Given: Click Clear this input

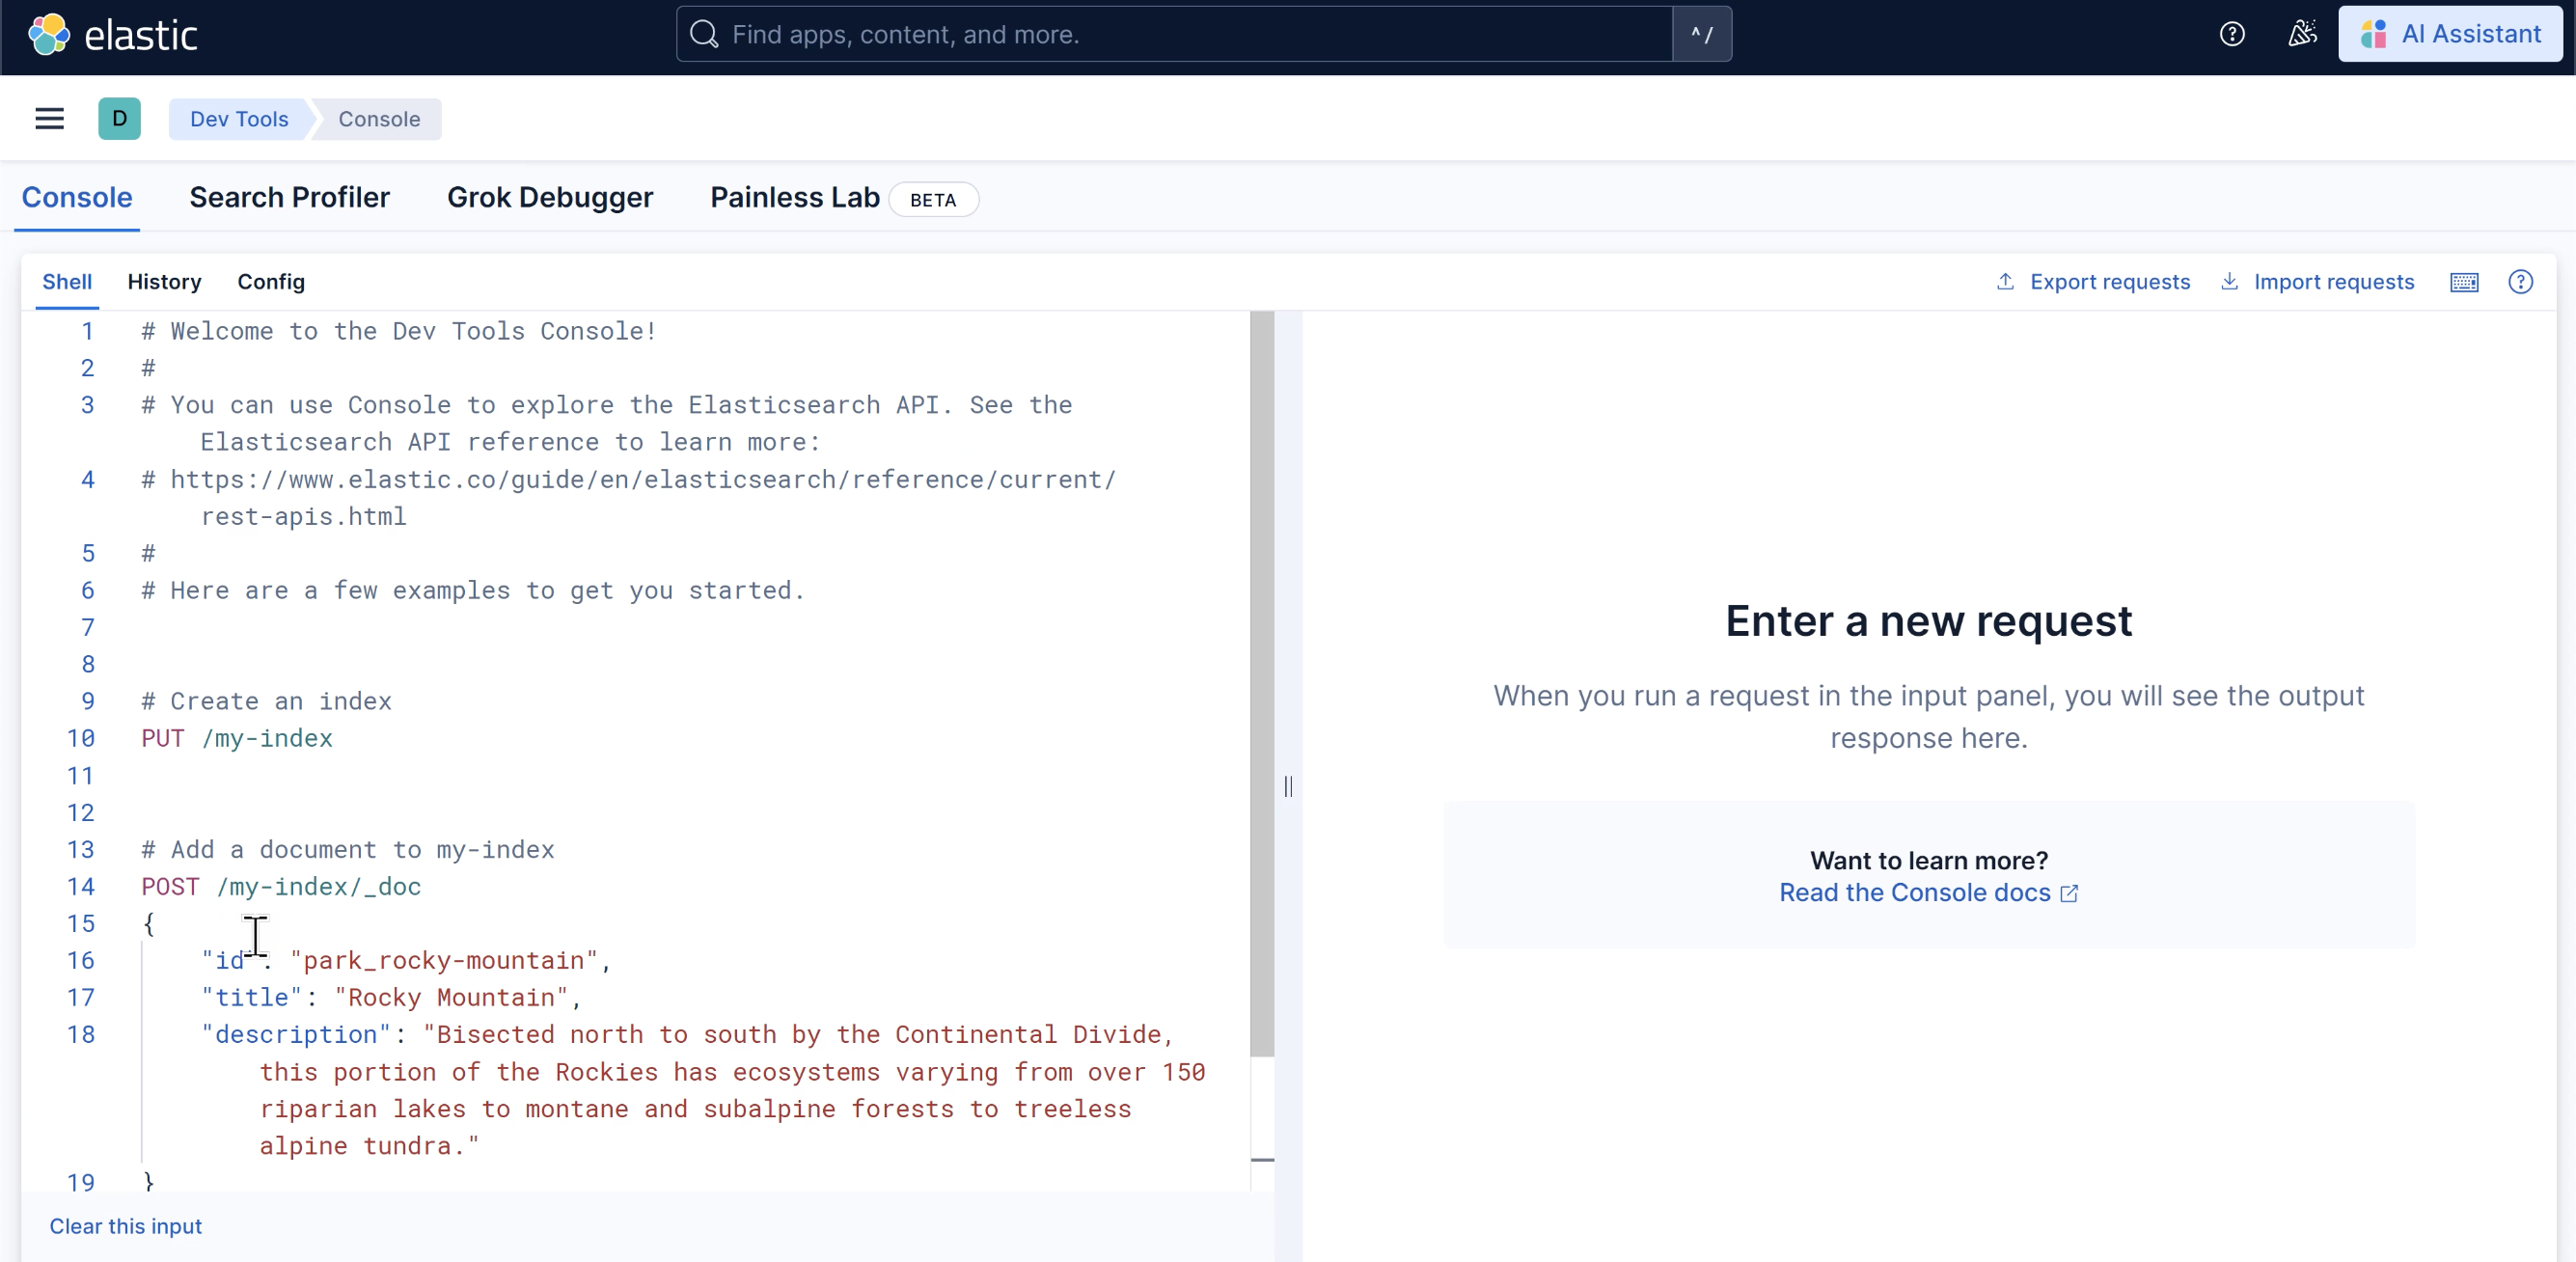Looking at the screenshot, I should click(x=125, y=1226).
